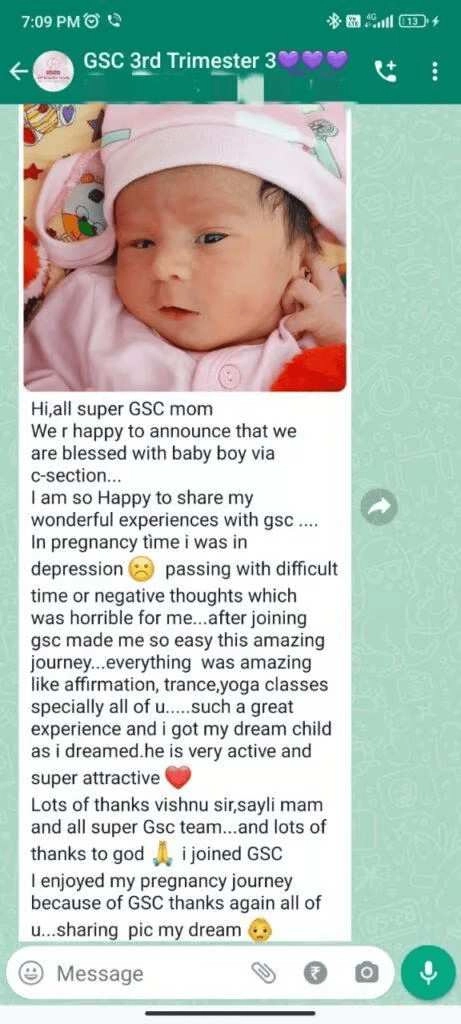Screen dimensions: 461x1024
Task: Open GSC 3rd Trimester 3 group info
Action: [214, 61]
